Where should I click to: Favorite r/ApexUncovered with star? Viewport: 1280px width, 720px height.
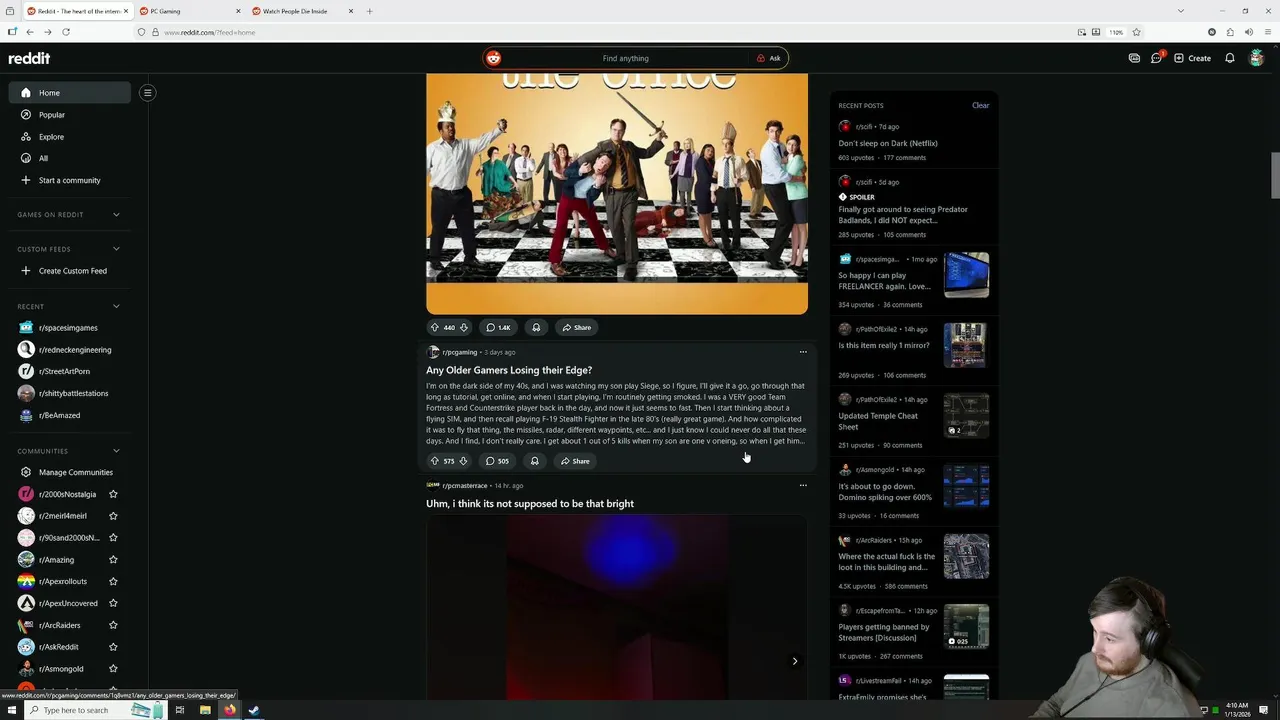pos(113,603)
